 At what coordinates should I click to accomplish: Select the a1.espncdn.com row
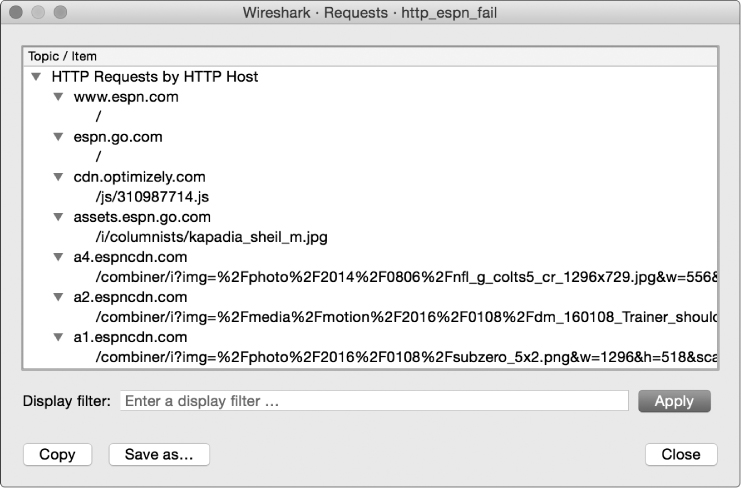[370, 337]
